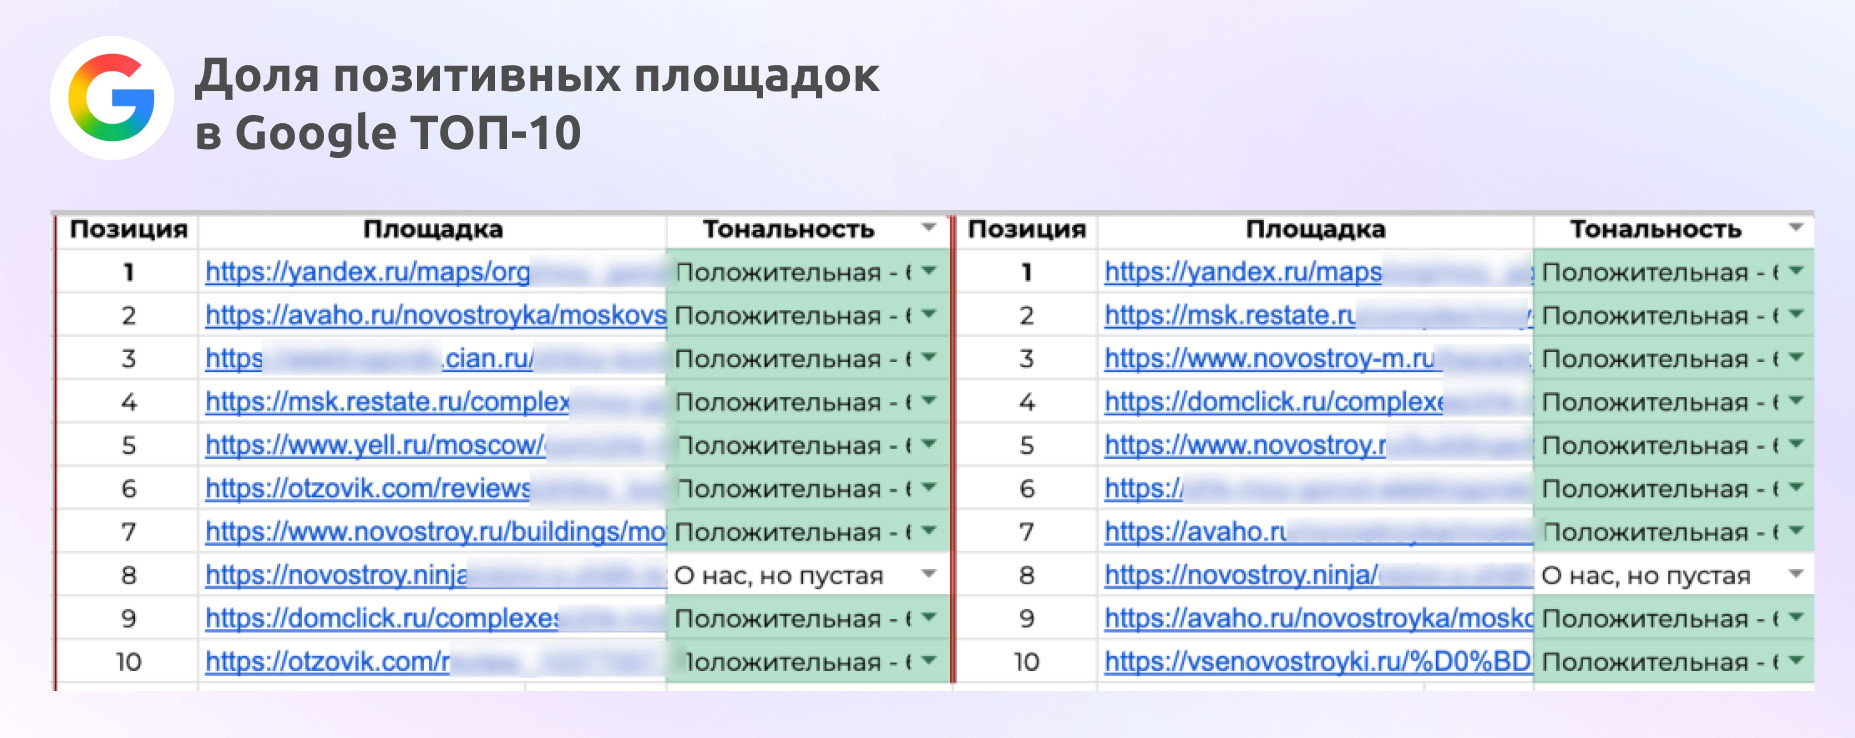The image size is (1855, 738).
Task: Follow the www.novostroy.ru/buildings link
Action: [x=436, y=532]
